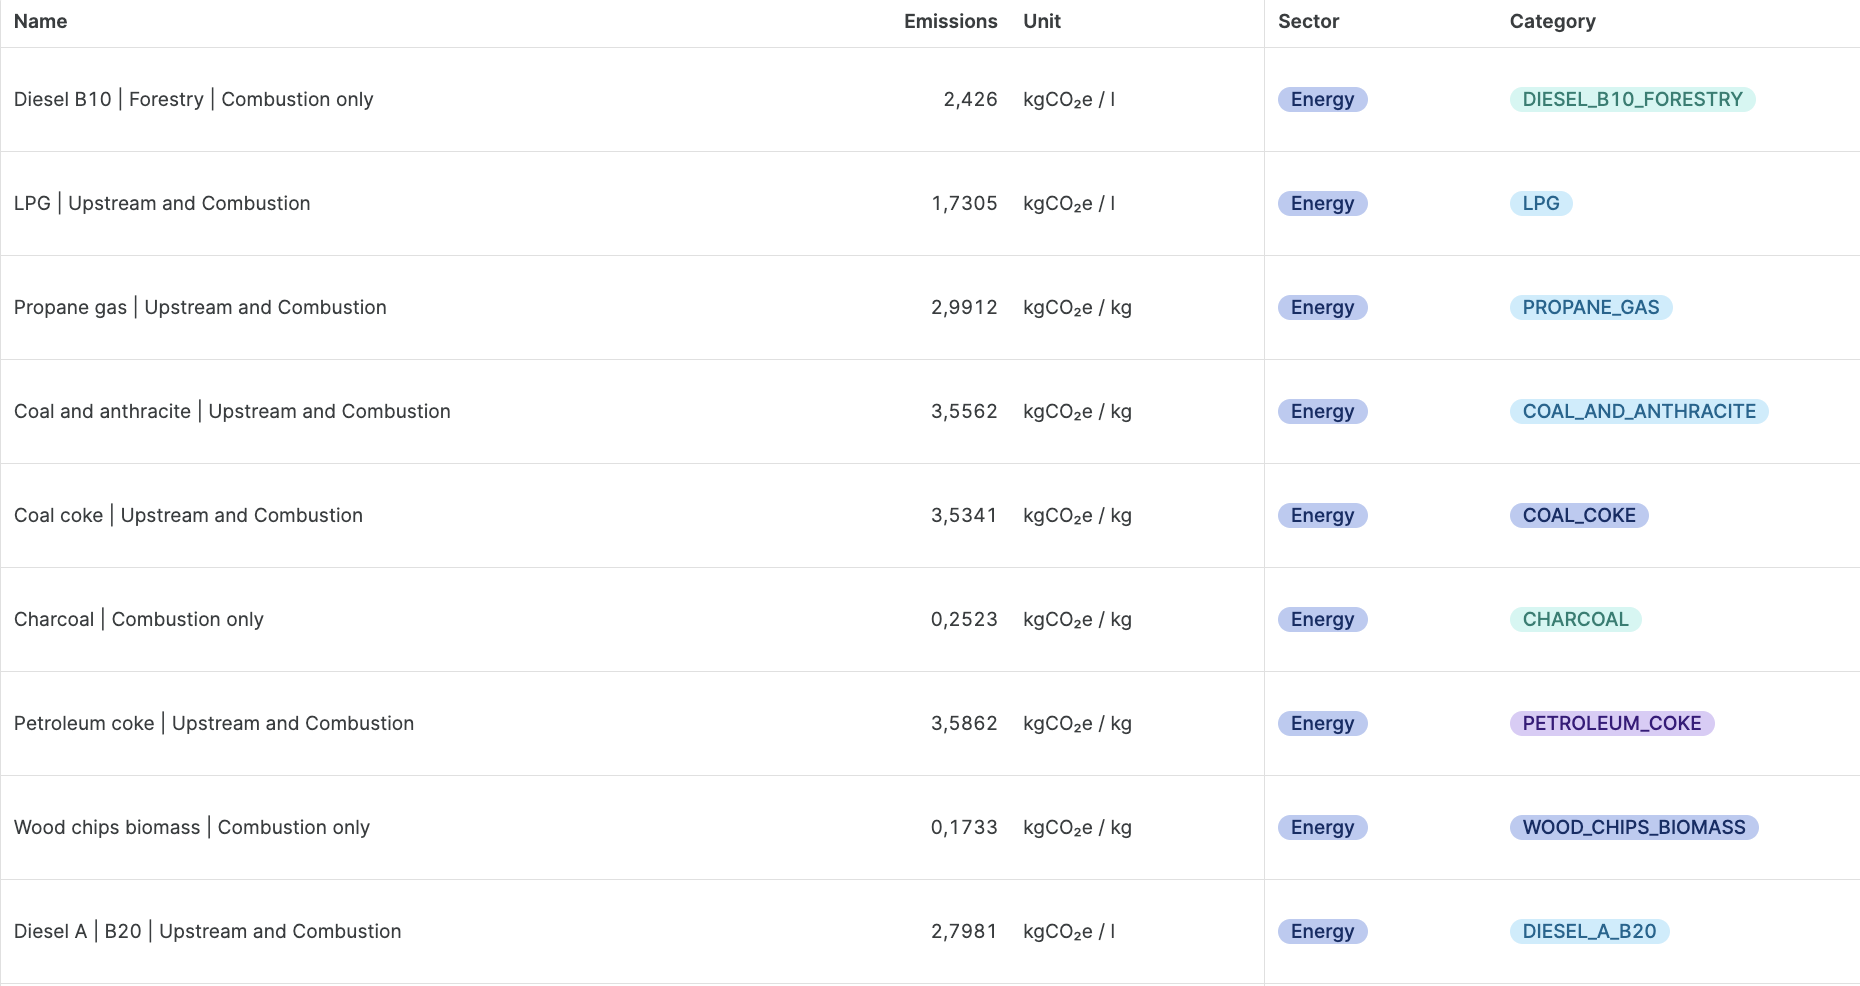Open the Diesel B10 Forestry row name
The image size is (1860, 986).
193,99
